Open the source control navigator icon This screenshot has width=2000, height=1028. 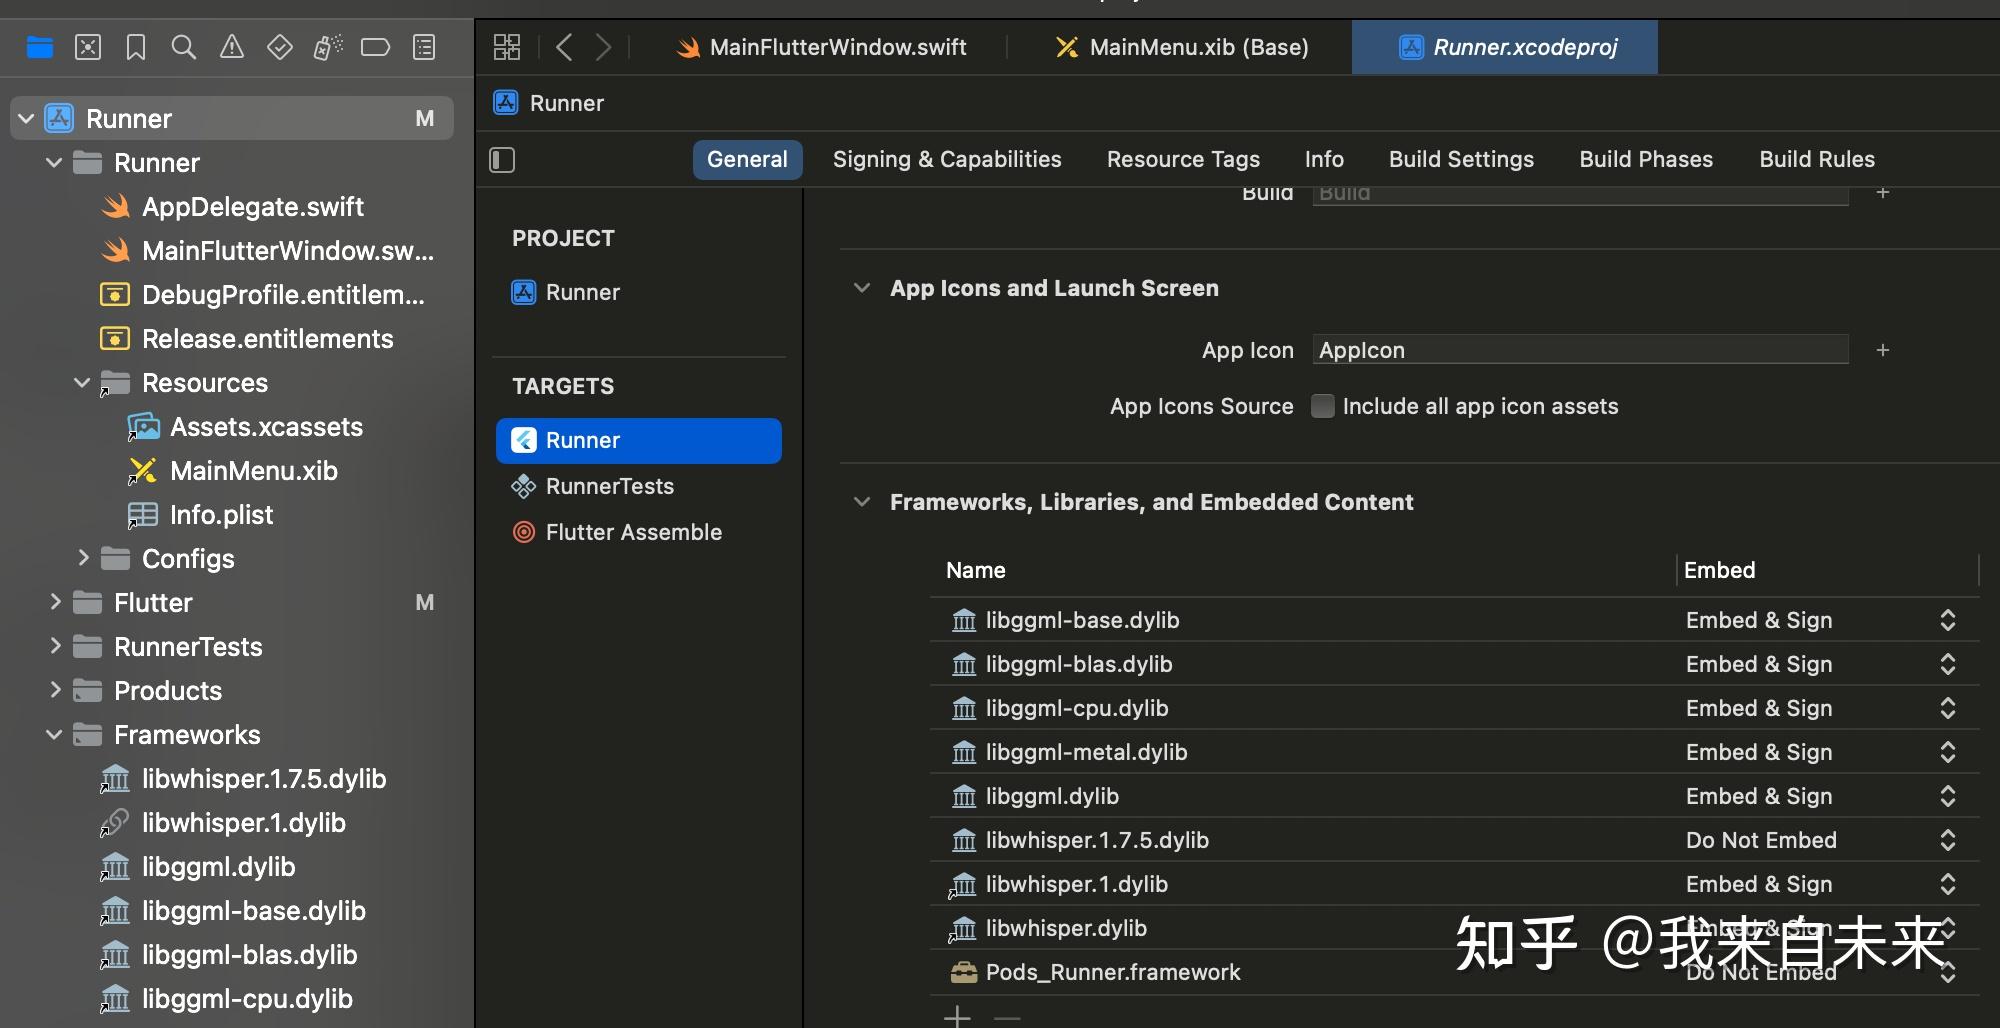pyautogui.click(x=88, y=47)
